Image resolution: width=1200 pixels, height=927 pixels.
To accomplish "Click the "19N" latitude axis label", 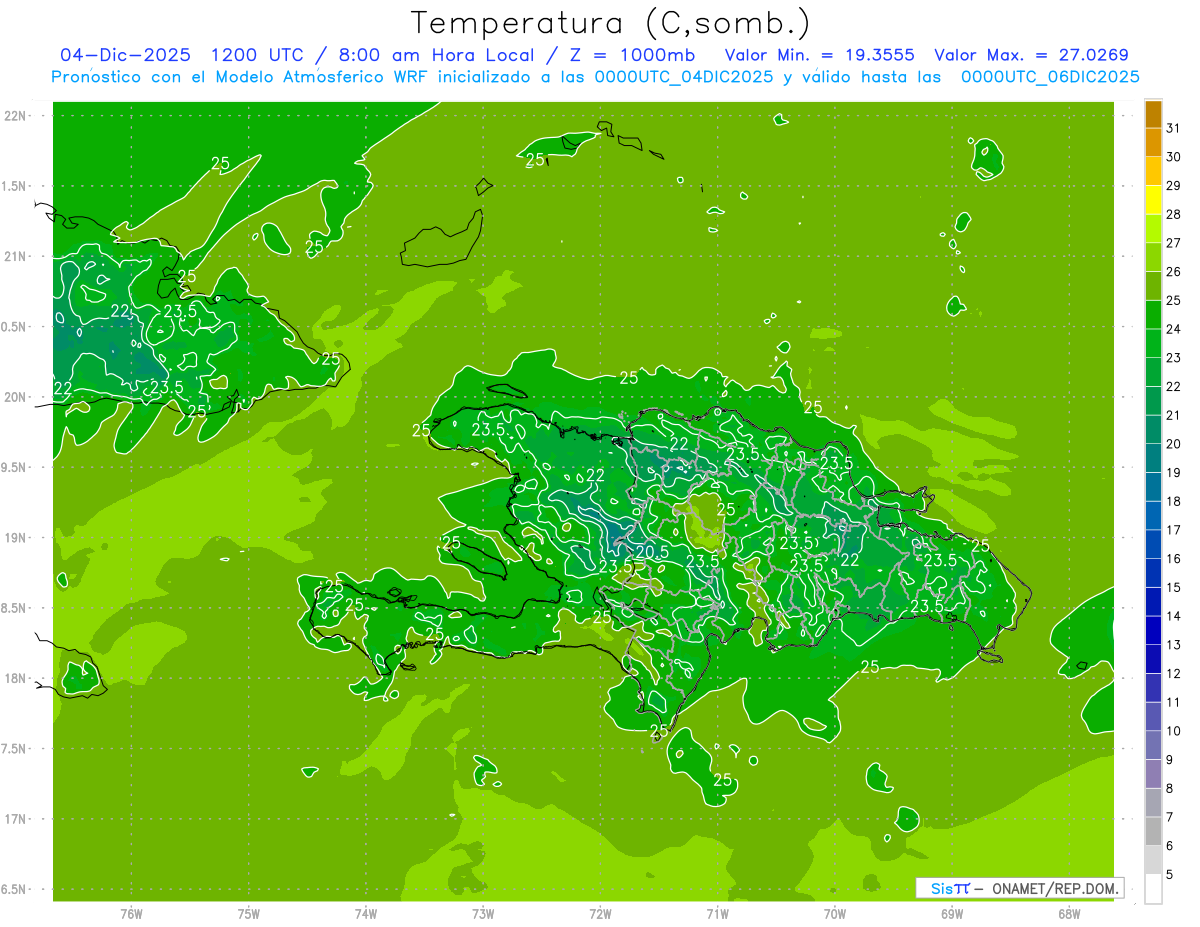I will 15,538.
